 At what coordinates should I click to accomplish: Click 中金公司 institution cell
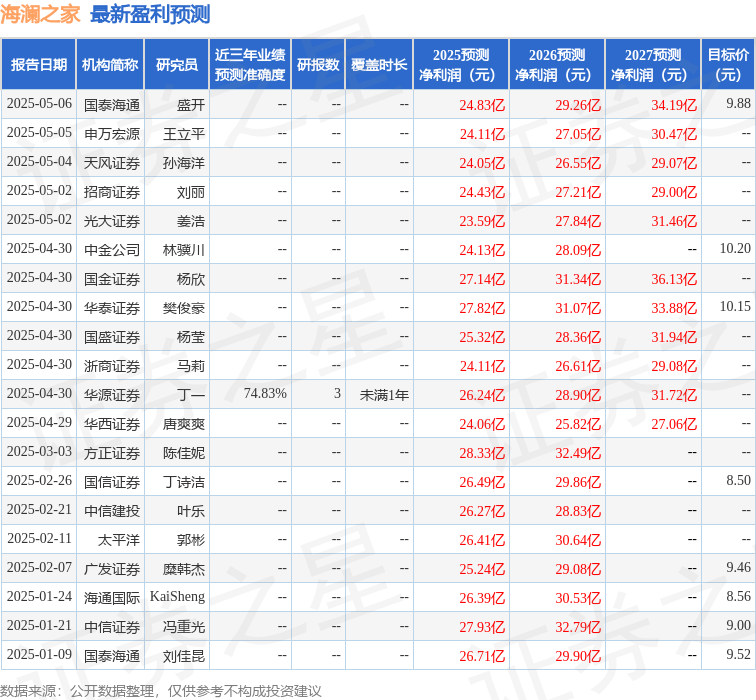112,250
